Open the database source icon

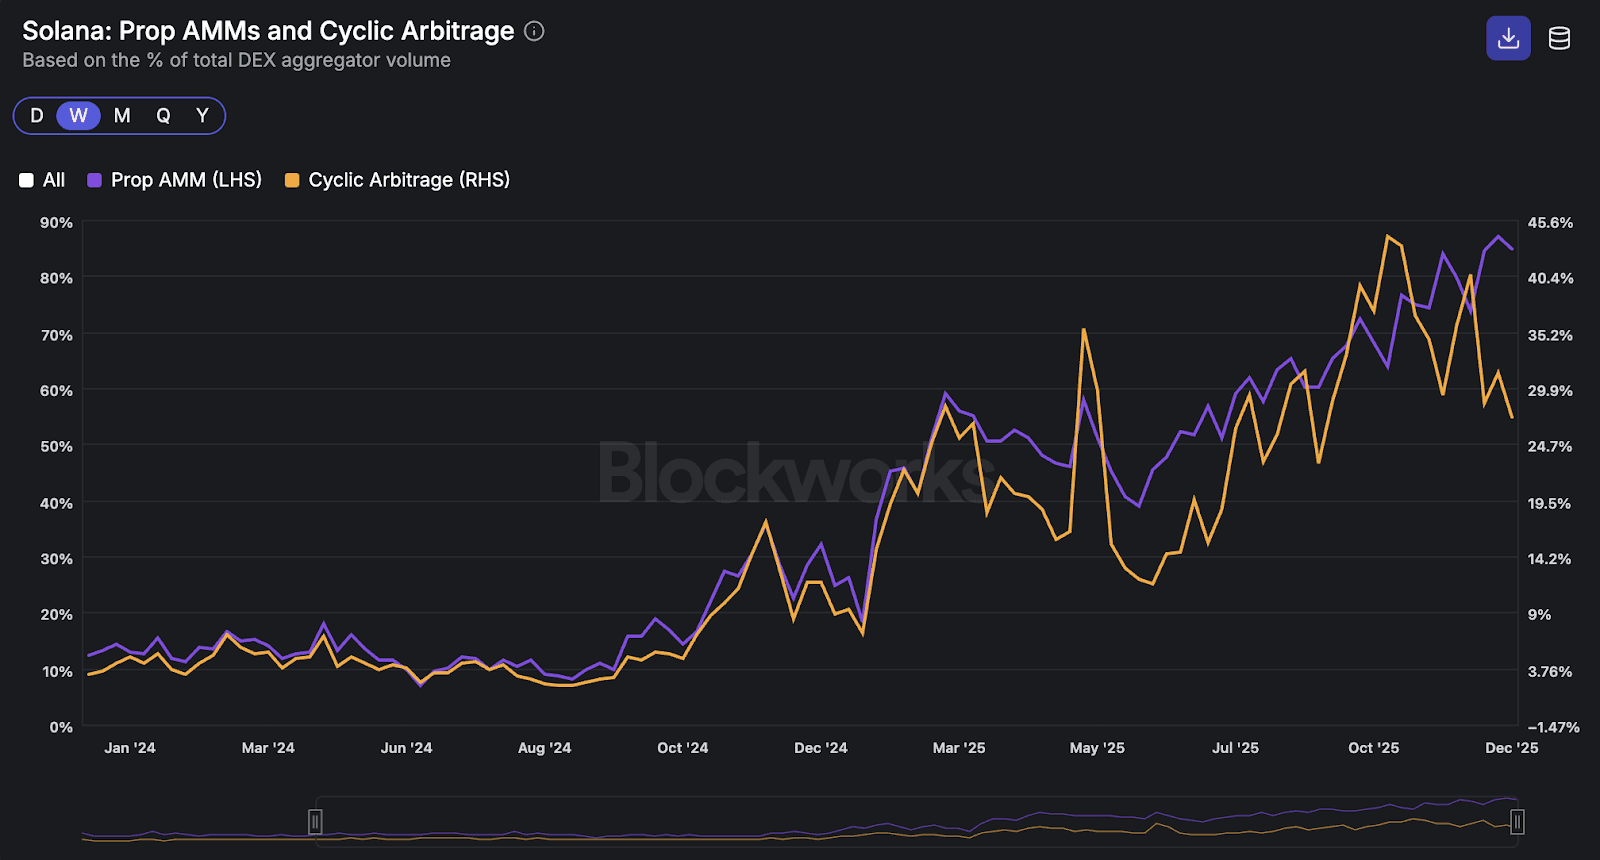[1559, 38]
